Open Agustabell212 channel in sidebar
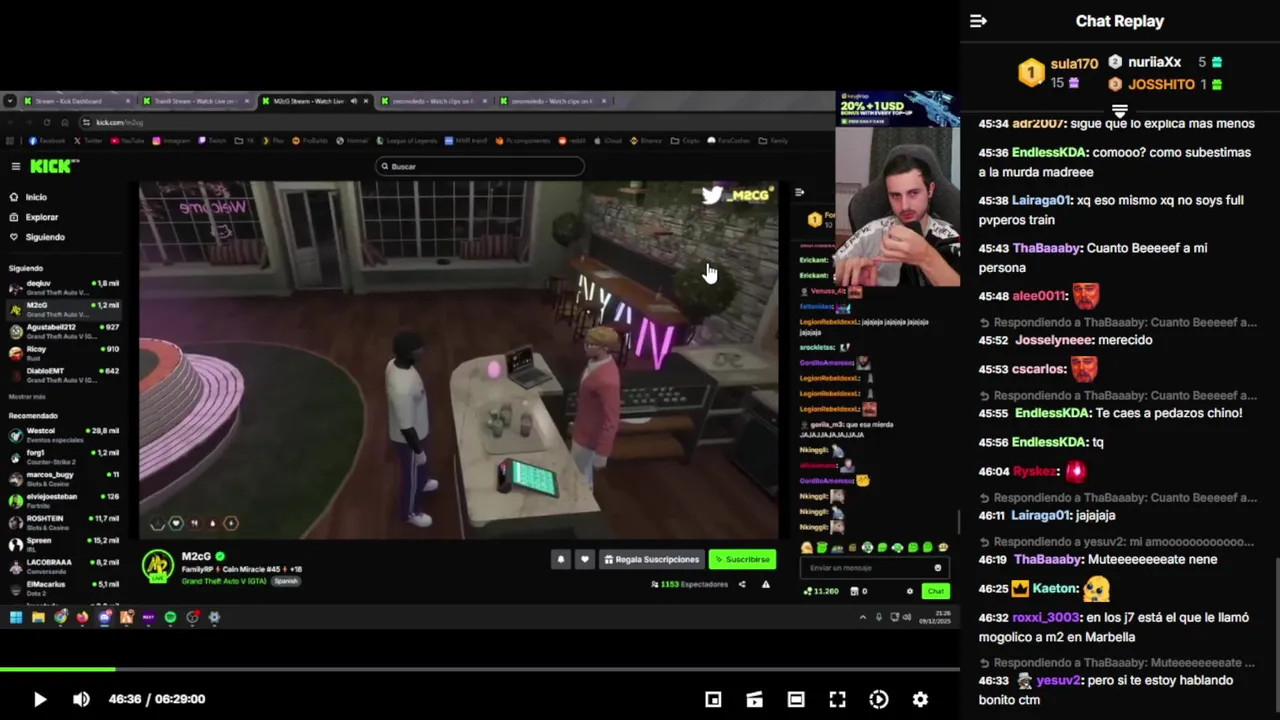Screen dimensions: 1280x720 tap(64, 331)
